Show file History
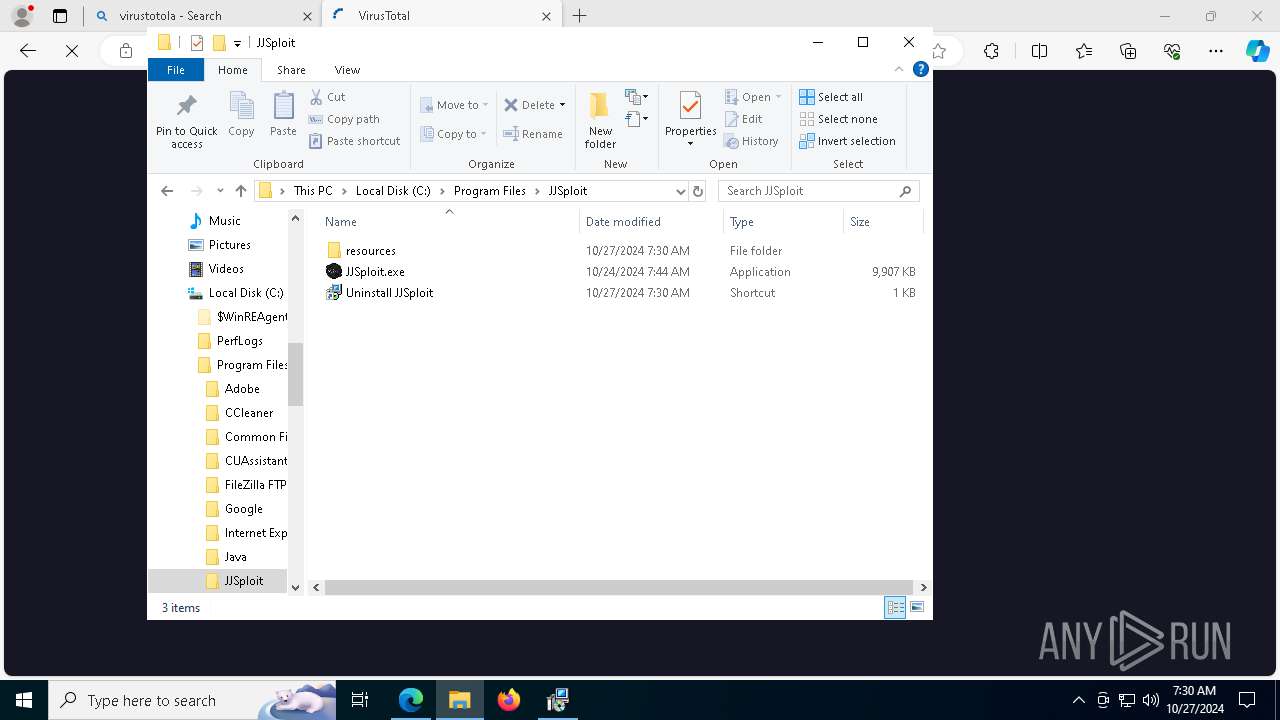The height and width of the screenshot is (720, 1280). pos(752,141)
